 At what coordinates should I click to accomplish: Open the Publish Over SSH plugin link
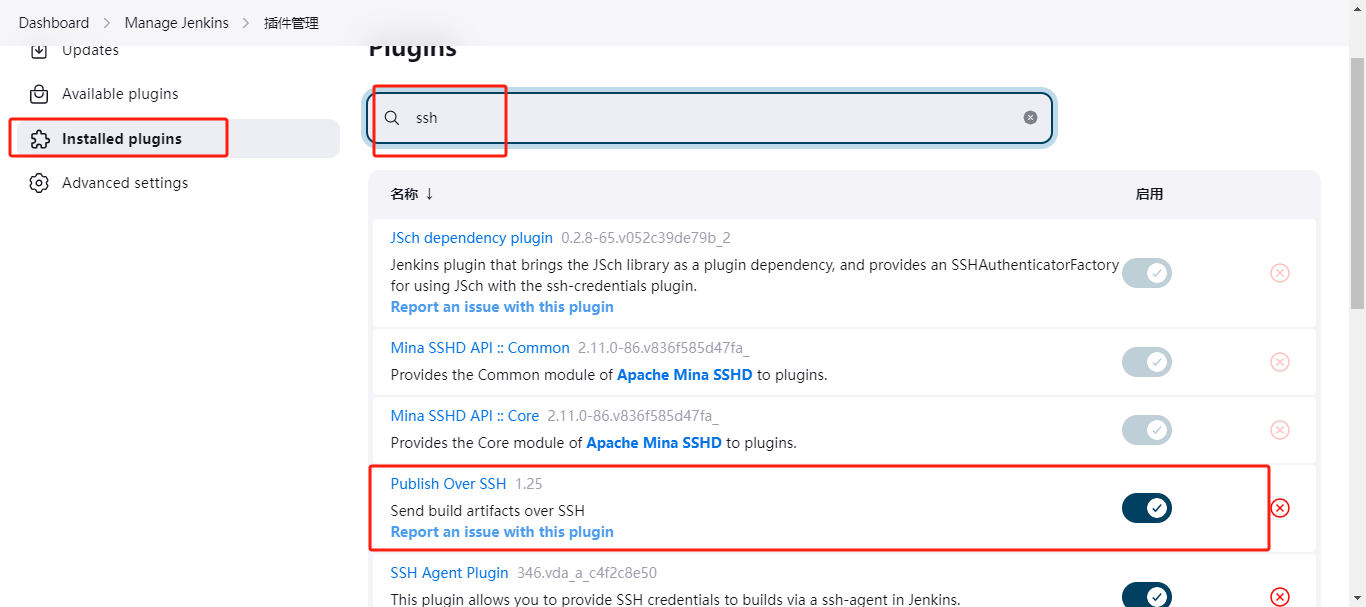pyautogui.click(x=448, y=484)
